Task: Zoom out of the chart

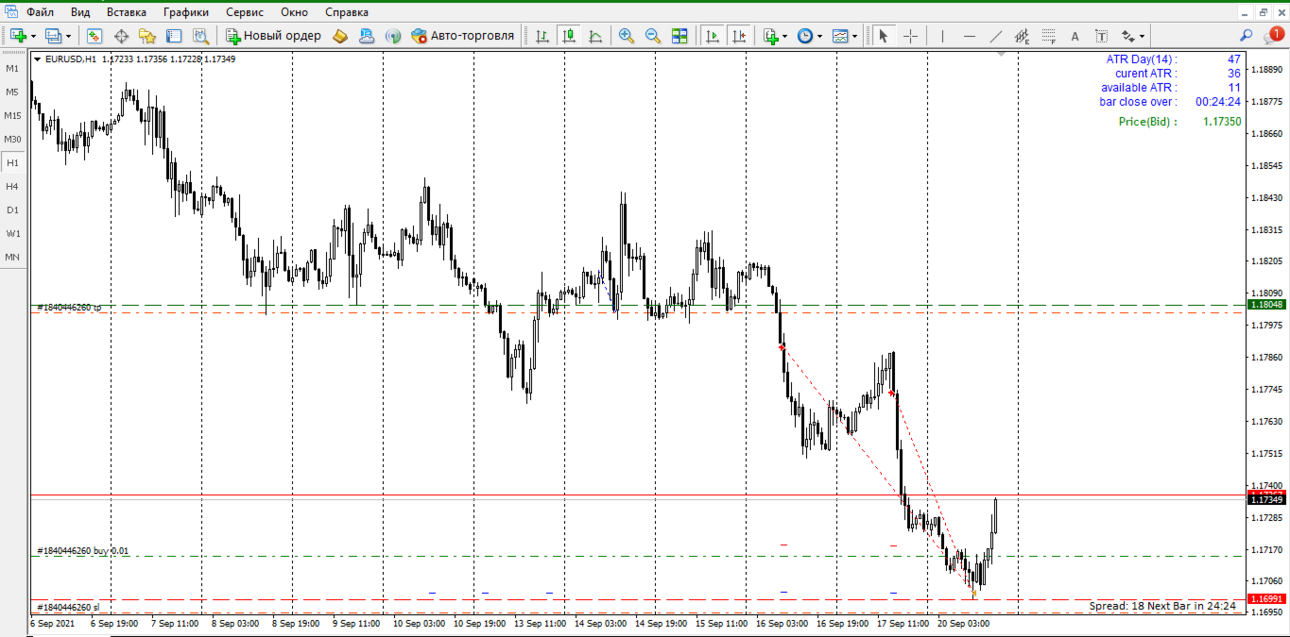Action: (653, 36)
